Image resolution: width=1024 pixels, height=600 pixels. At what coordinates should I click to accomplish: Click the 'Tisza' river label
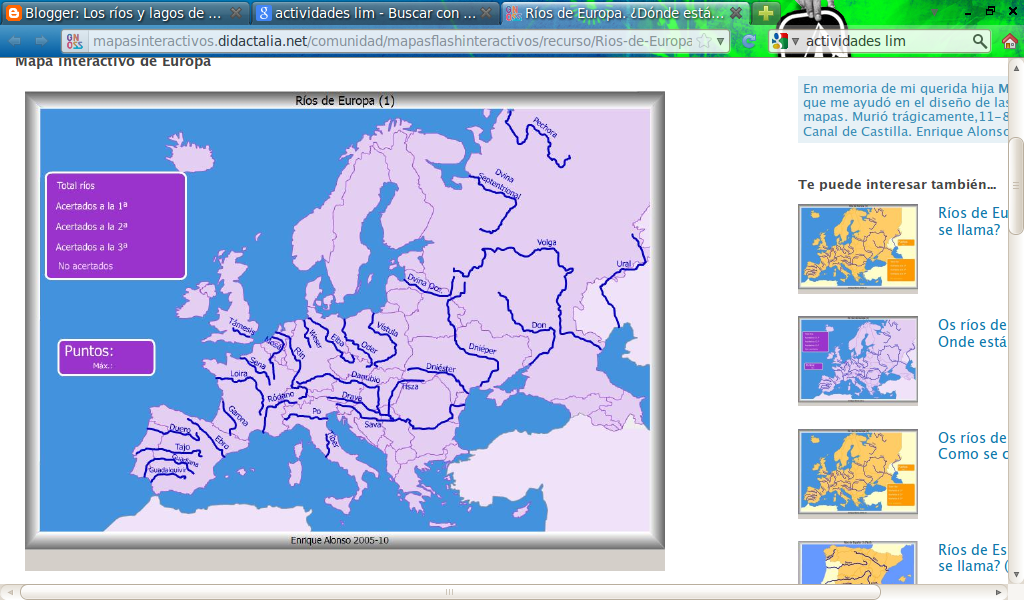[409, 387]
